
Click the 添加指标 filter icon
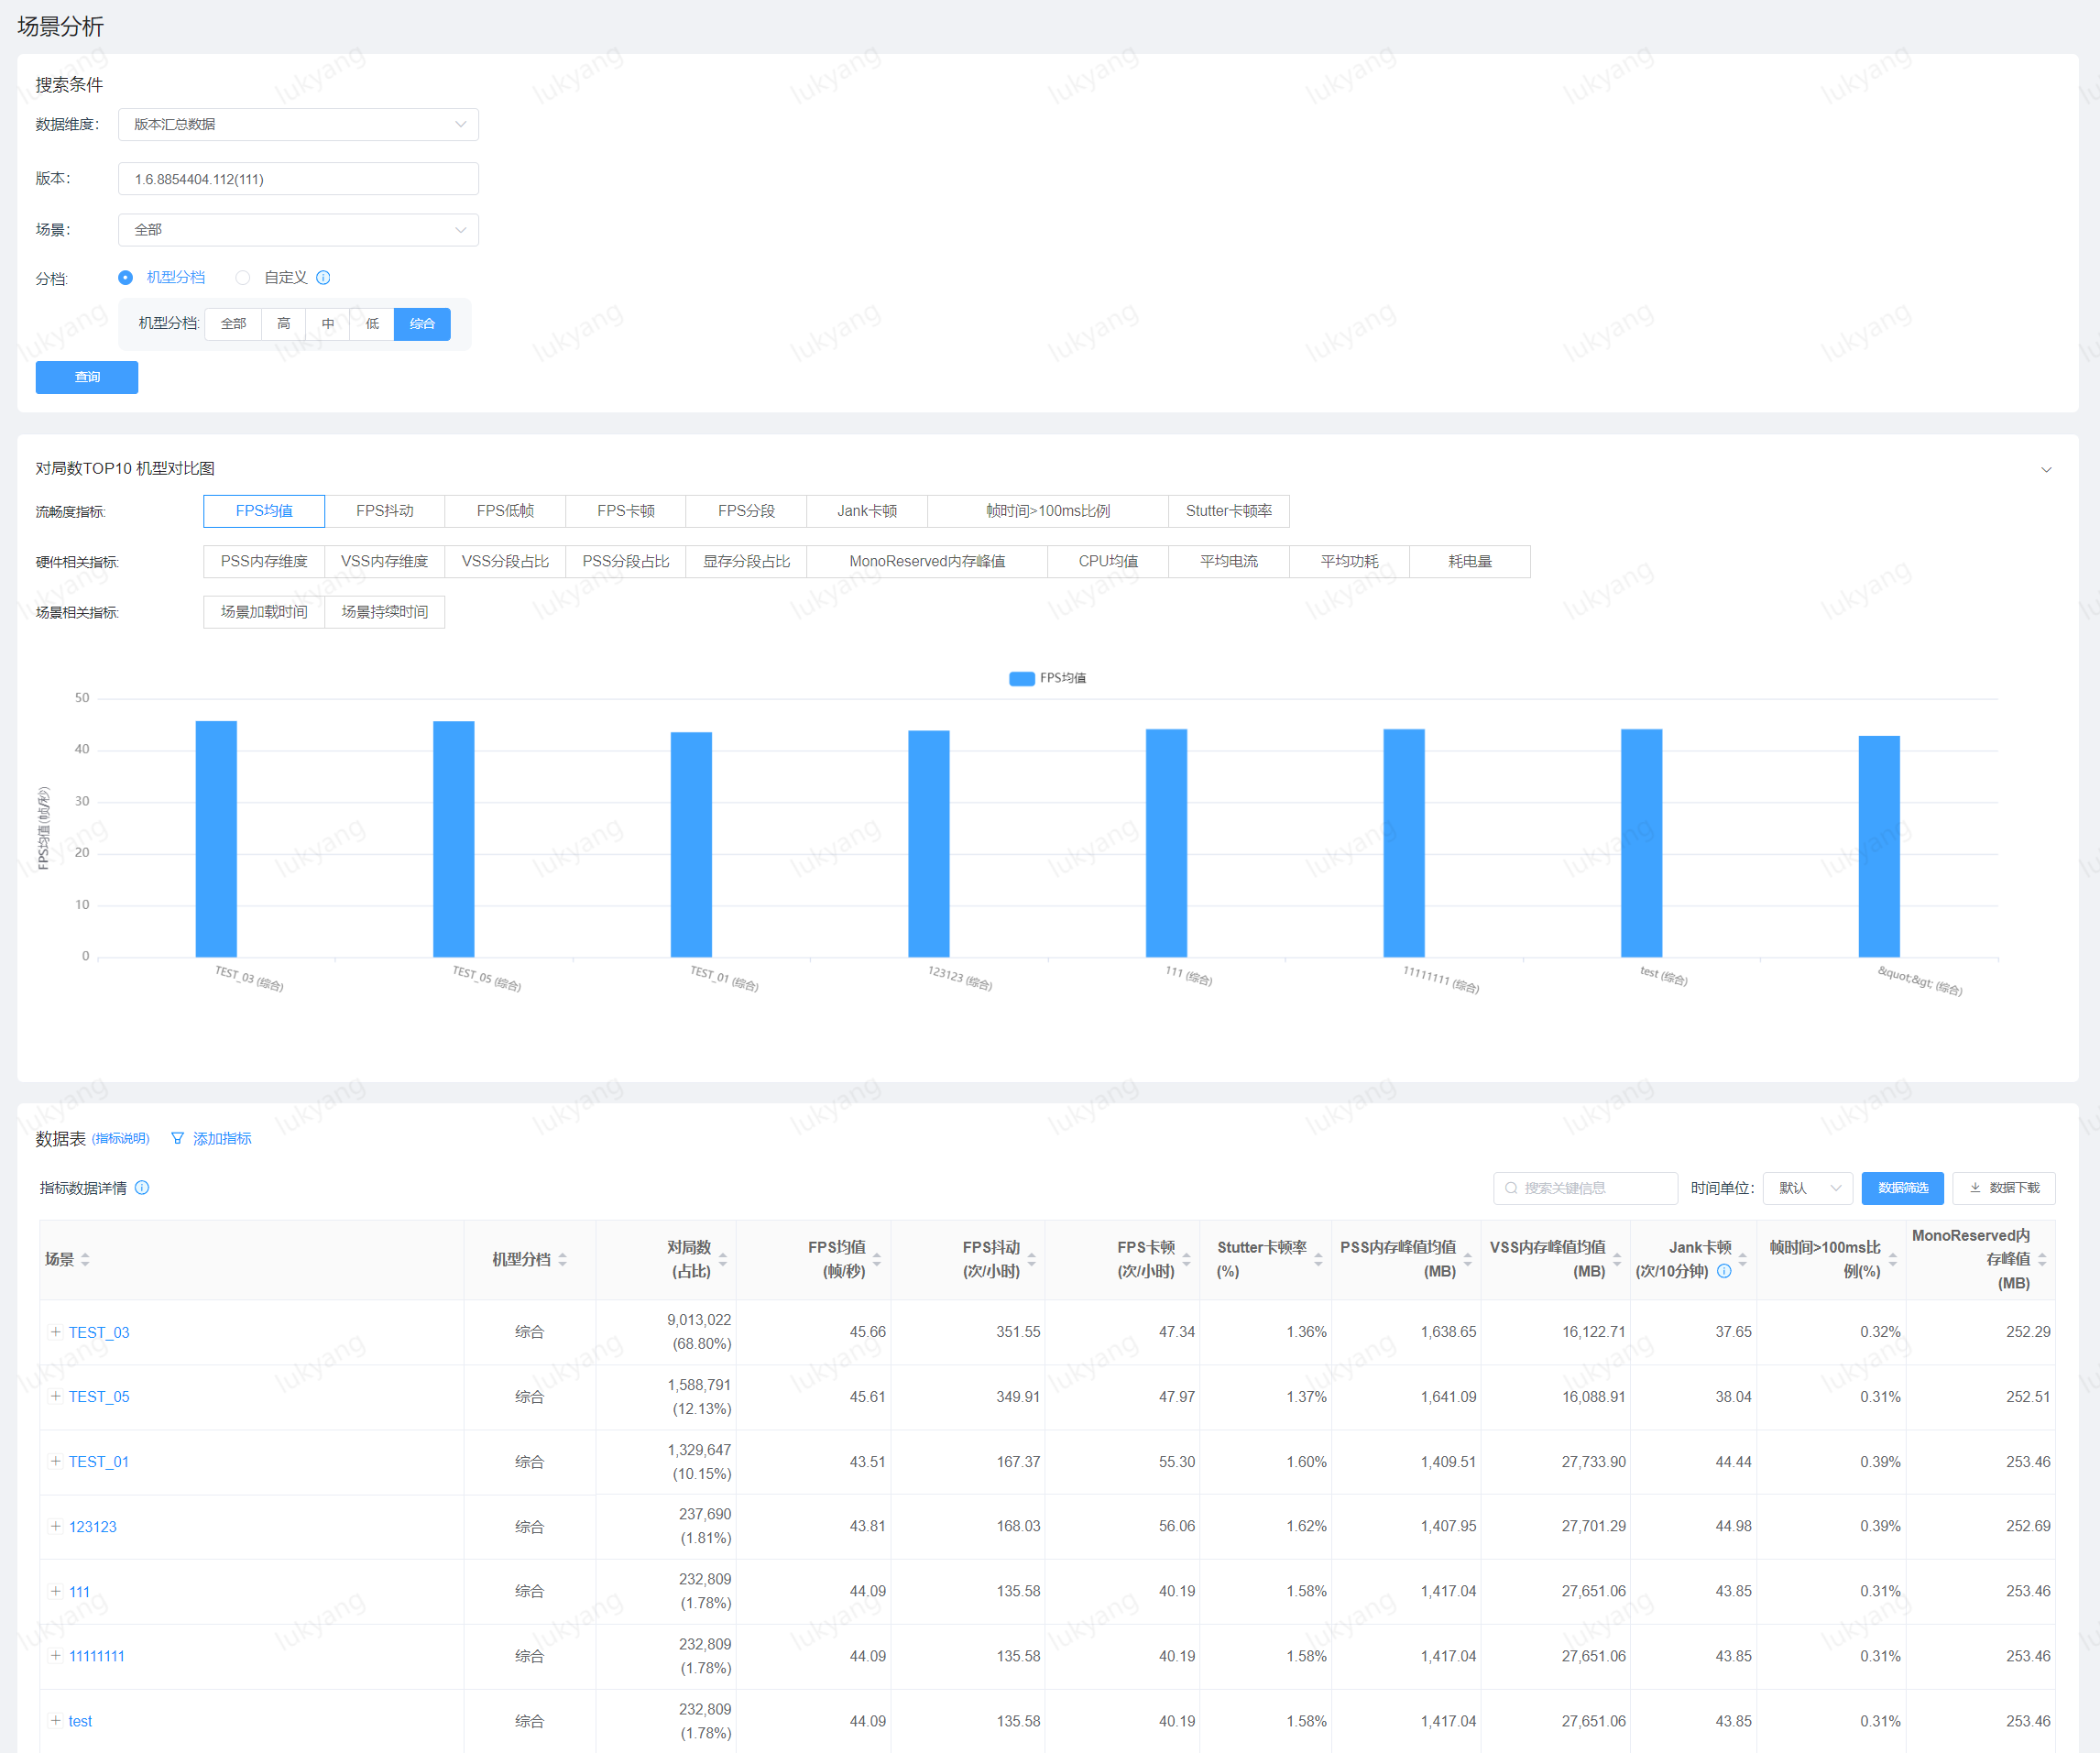(178, 1138)
